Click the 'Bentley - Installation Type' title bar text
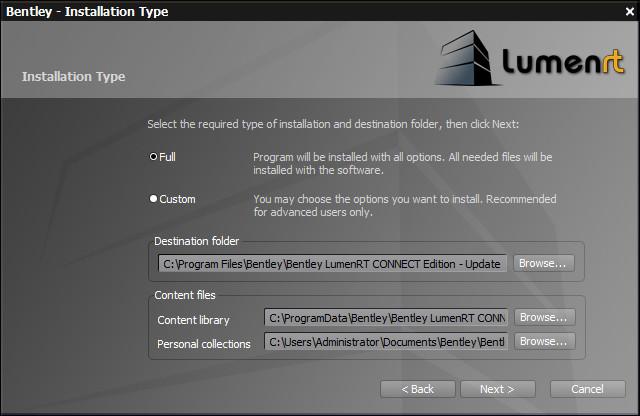The image size is (640, 416). [x=87, y=11]
